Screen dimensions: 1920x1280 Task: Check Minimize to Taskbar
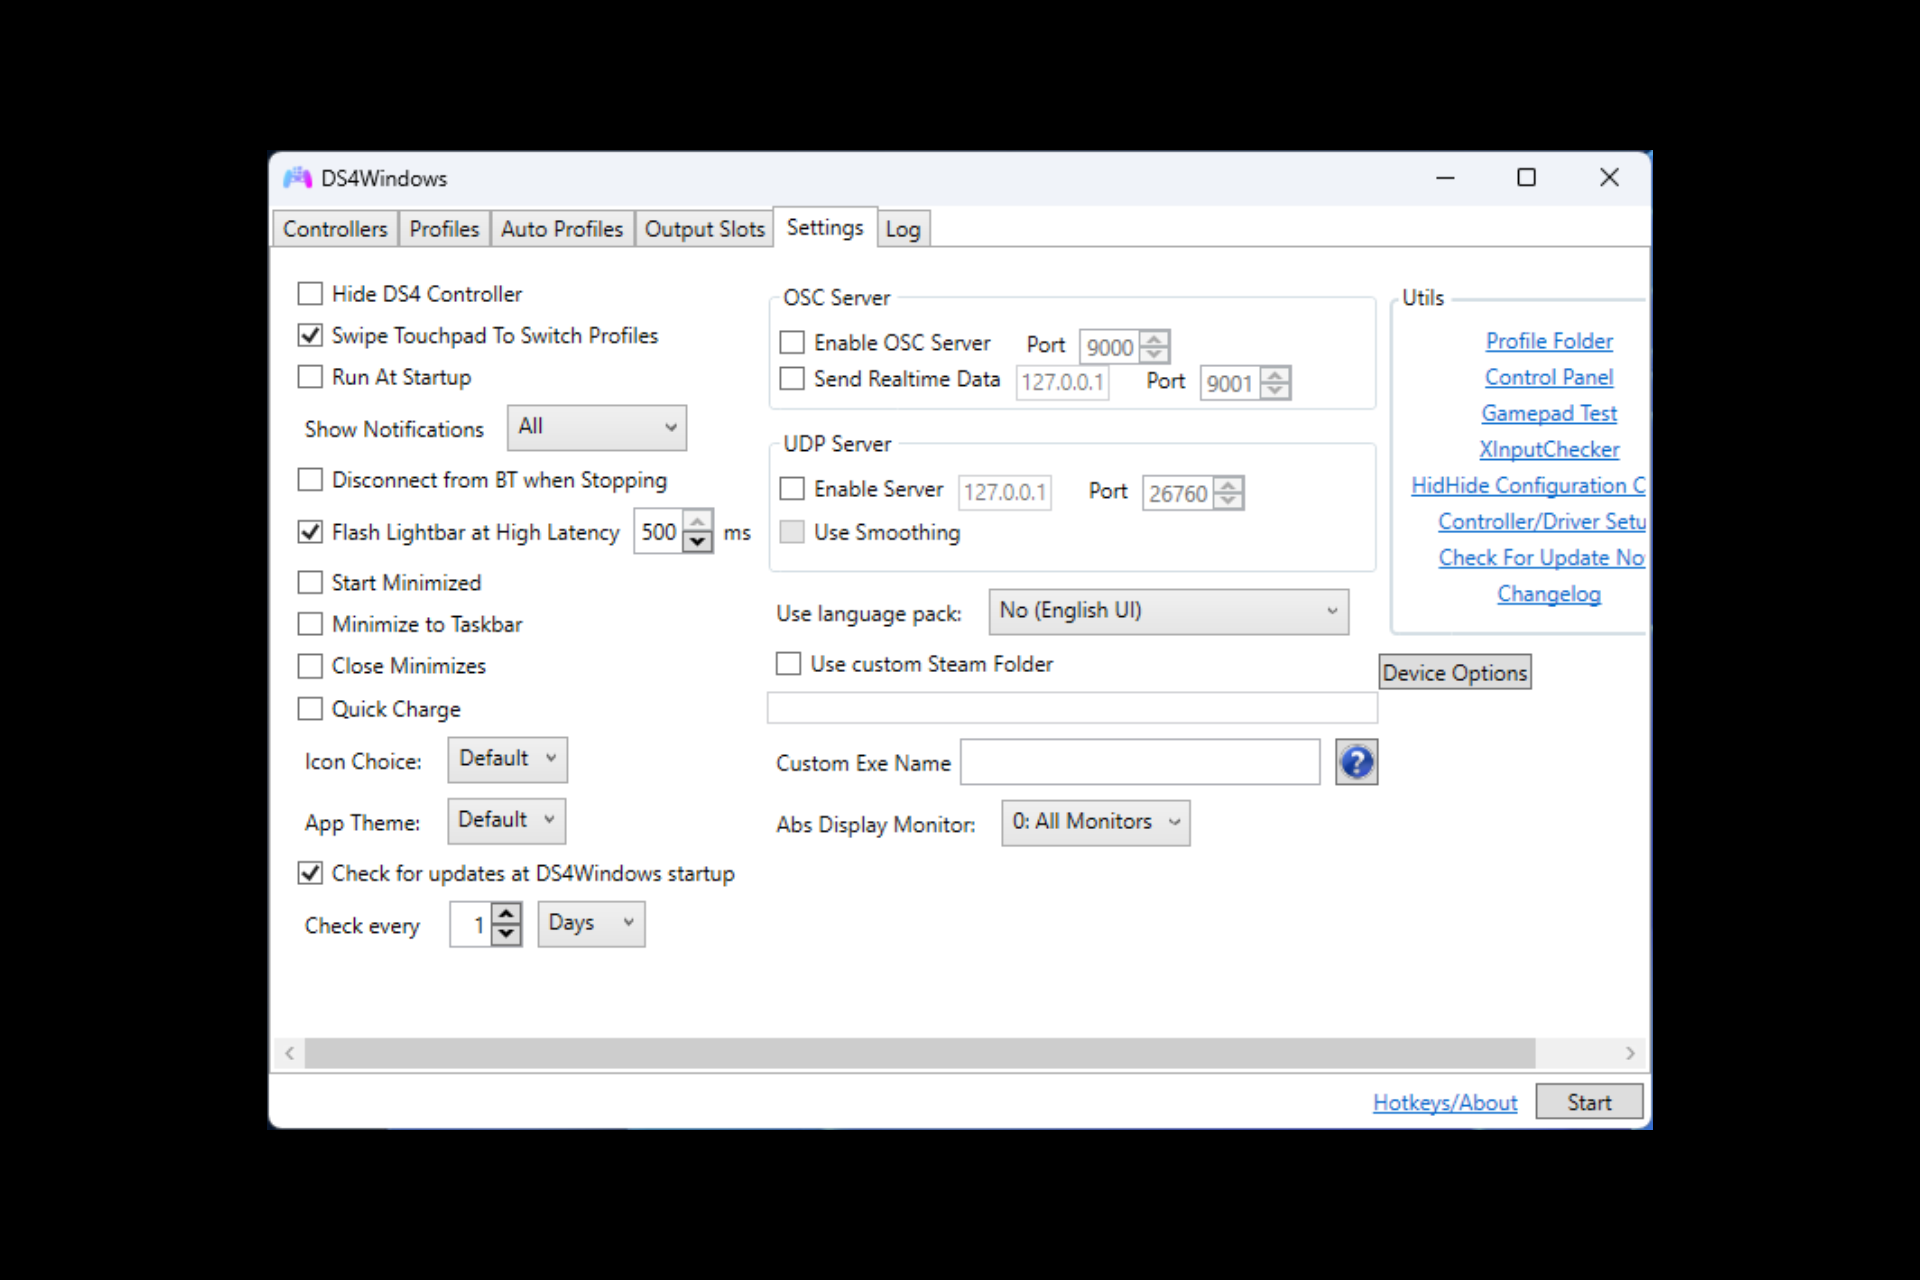coord(310,624)
